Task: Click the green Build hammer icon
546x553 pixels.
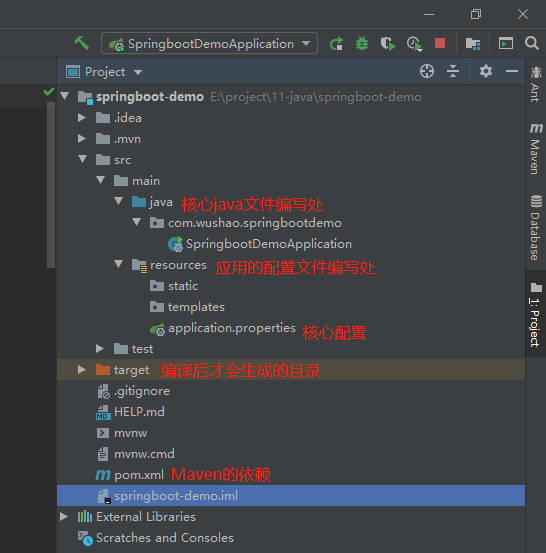Action: pos(81,43)
